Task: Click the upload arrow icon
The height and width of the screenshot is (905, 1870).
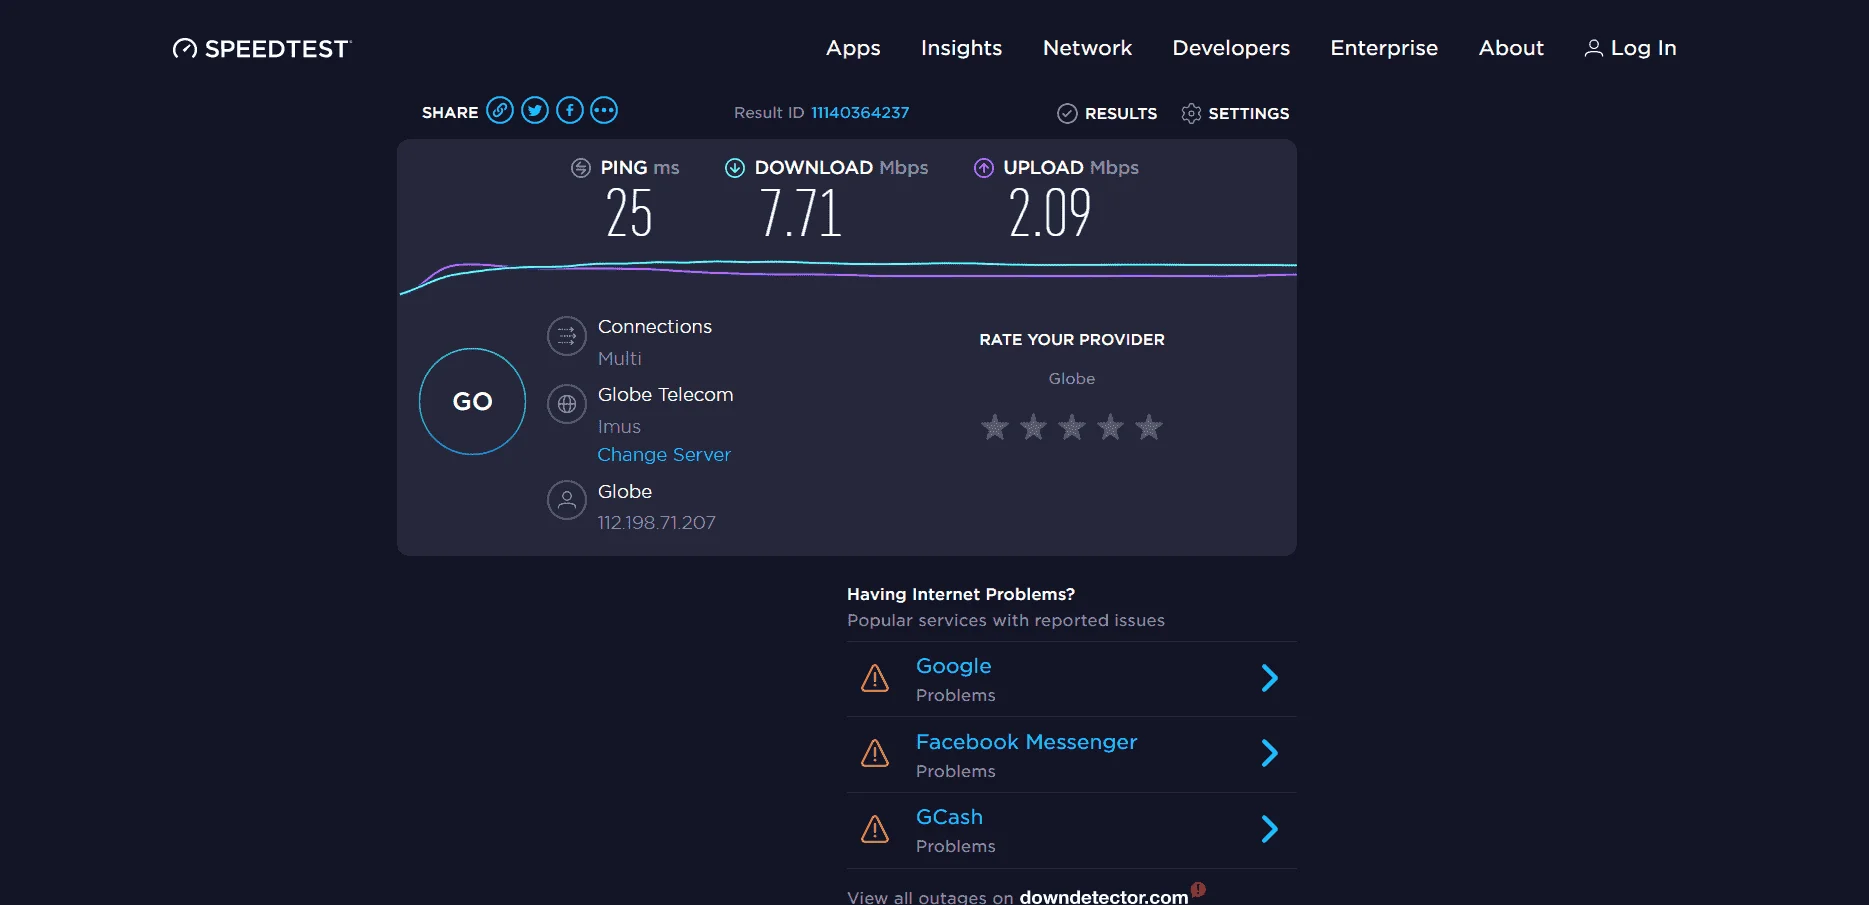Action: click(x=984, y=168)
